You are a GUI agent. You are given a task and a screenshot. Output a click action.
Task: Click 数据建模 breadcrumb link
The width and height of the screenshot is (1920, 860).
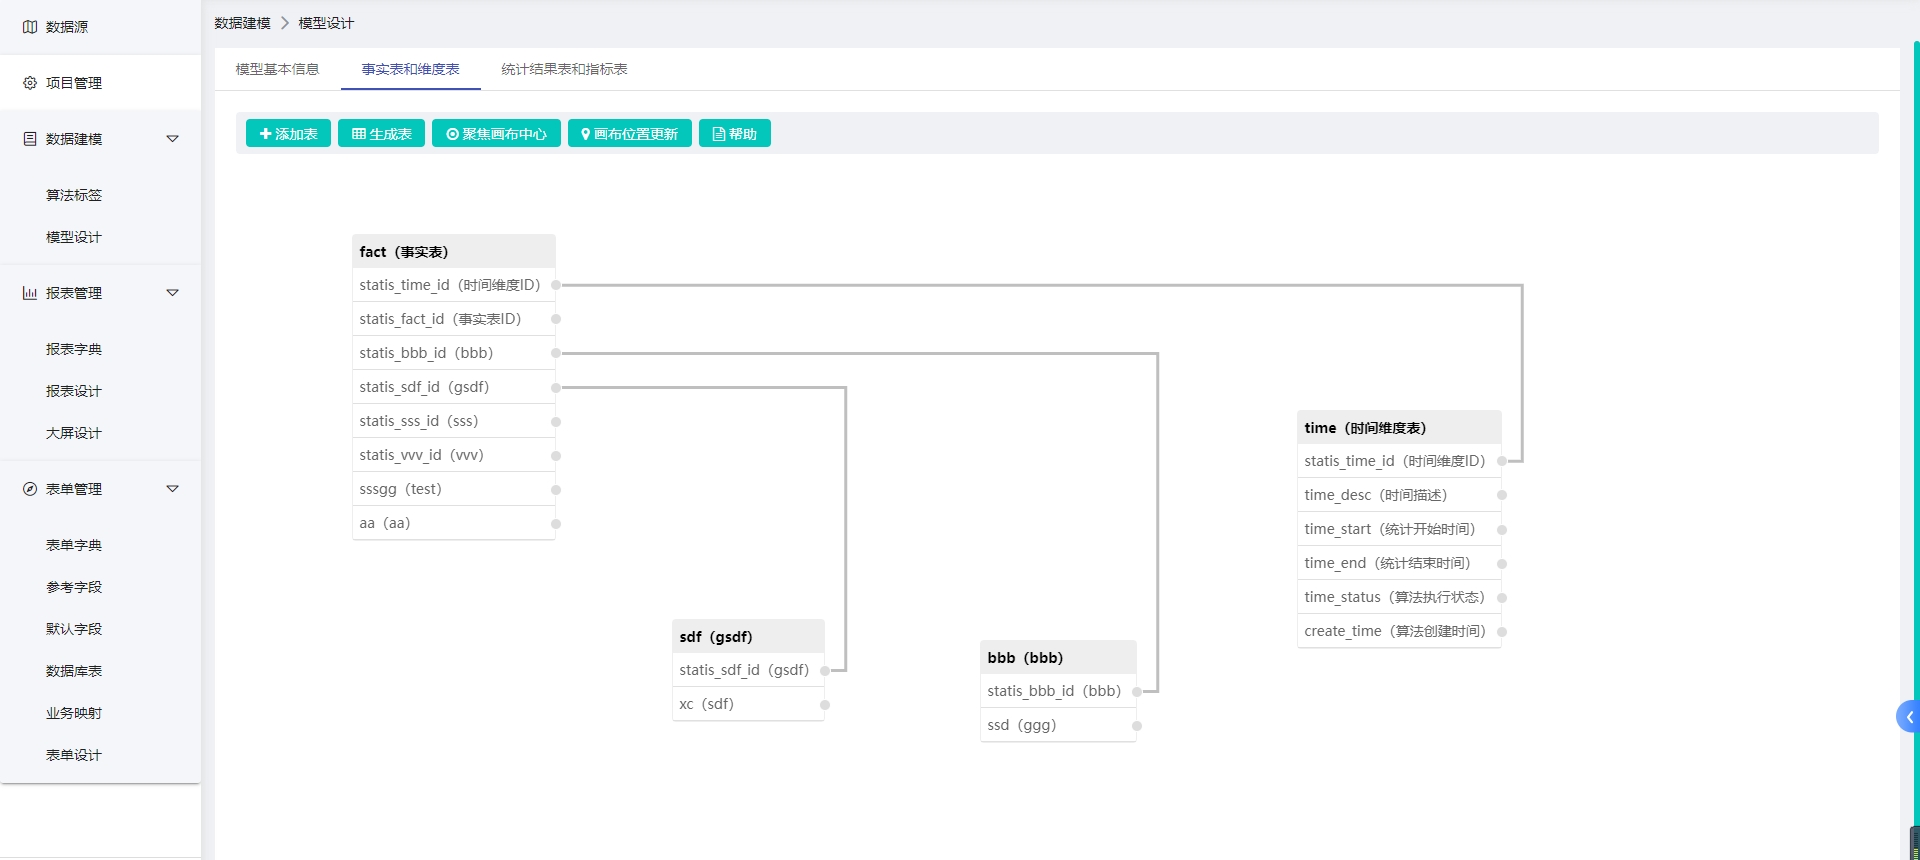tap(242, 23)
